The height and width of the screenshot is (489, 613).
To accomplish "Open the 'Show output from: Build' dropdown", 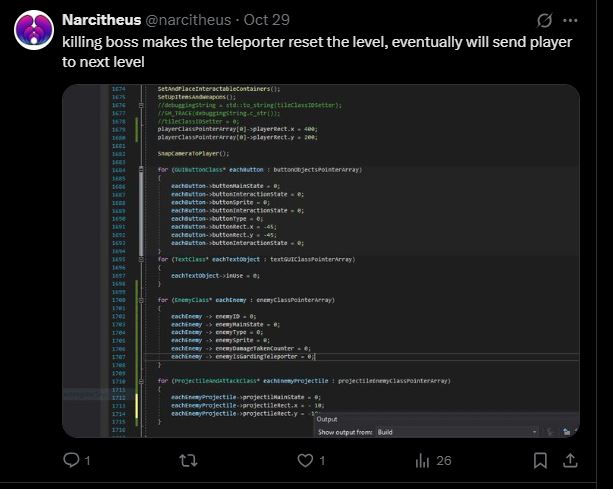I will pyautogui.click(x=460, y=432).
